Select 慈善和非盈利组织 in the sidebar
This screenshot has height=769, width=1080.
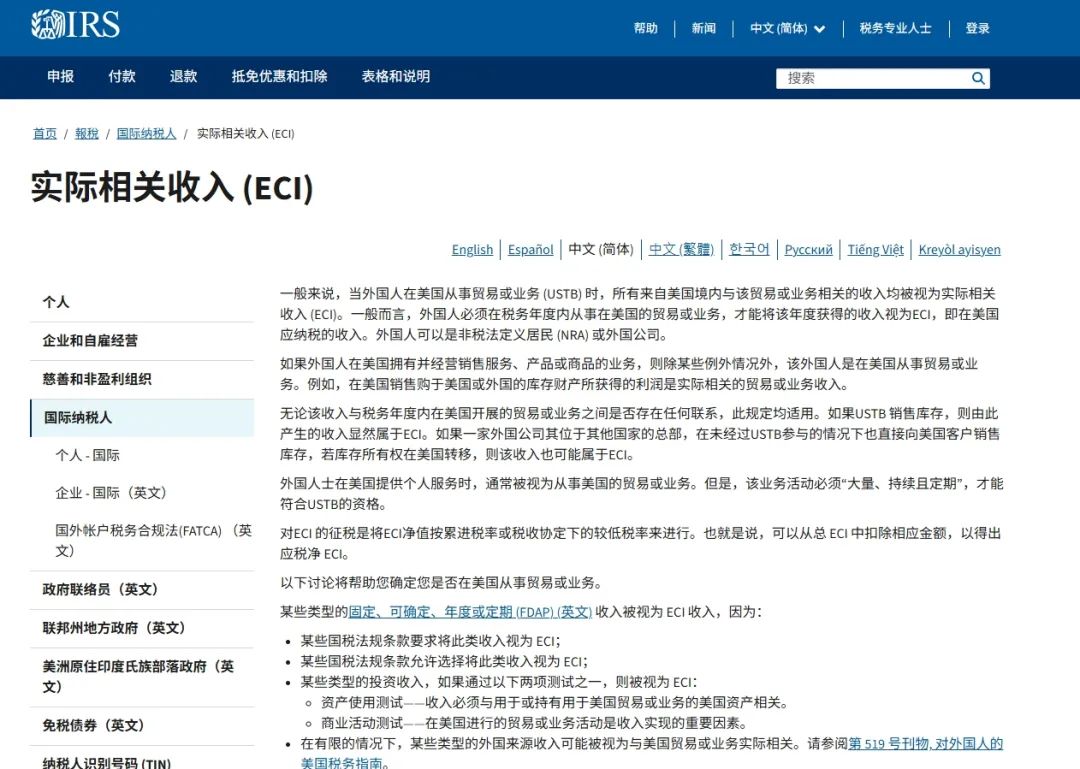pyautogui.click(x=97, y=379)
